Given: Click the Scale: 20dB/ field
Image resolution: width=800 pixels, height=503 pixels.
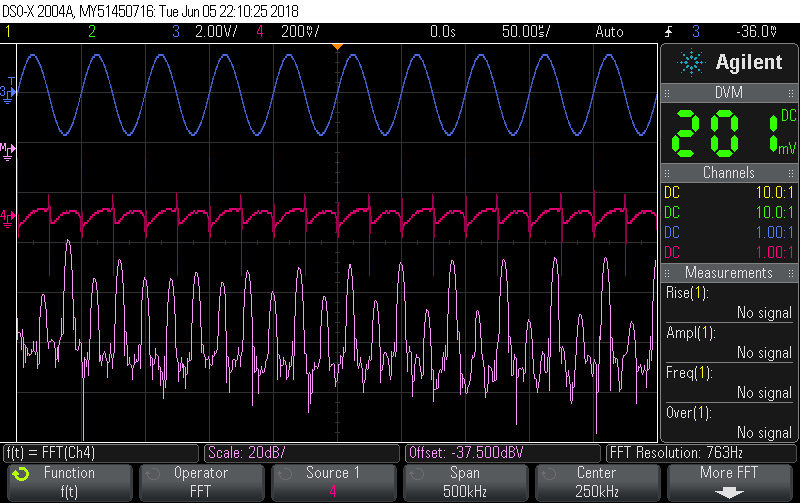Looking at the screenshot, I should pyautogui.click(x=302, y=453).
